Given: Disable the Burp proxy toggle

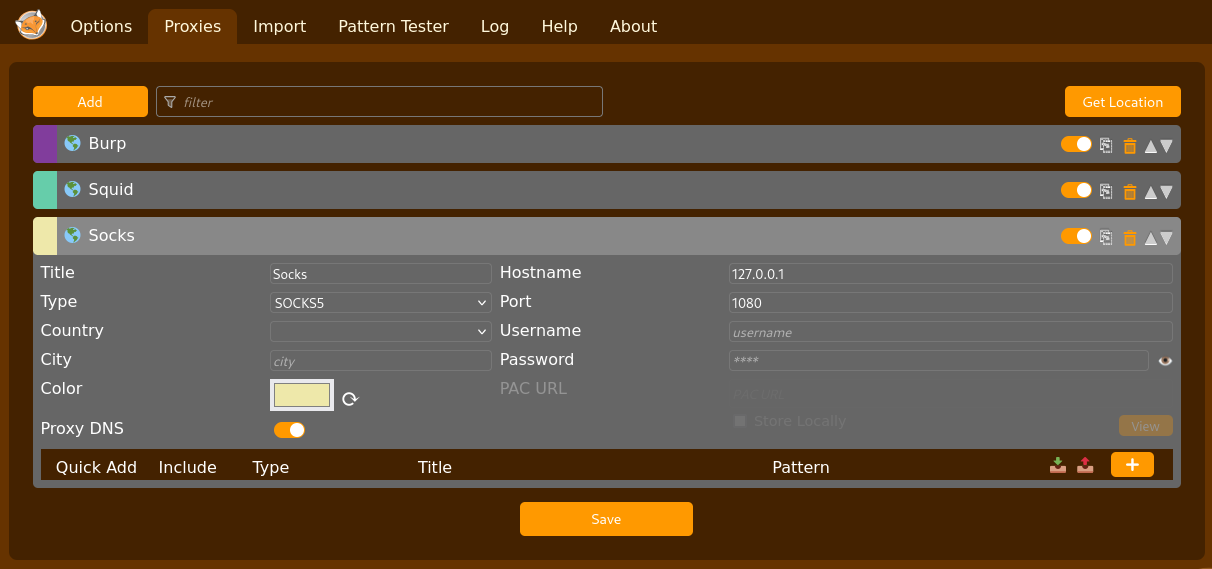Looking at the screenshot, I should pos(1077,144).
